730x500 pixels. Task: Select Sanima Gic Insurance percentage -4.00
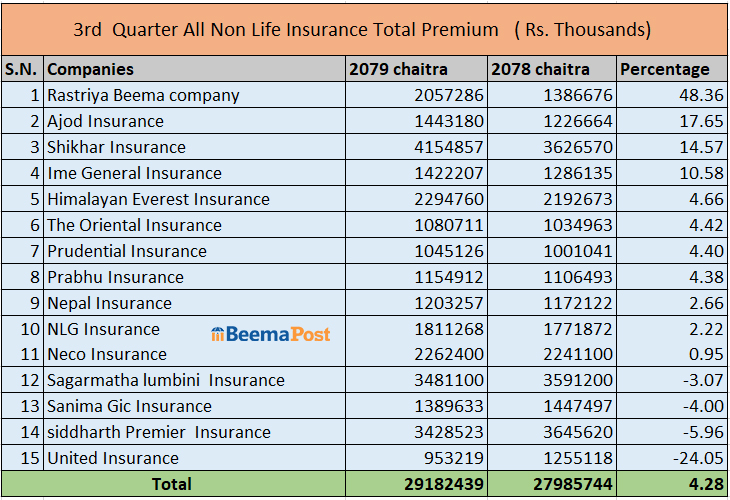click(702, 406)
